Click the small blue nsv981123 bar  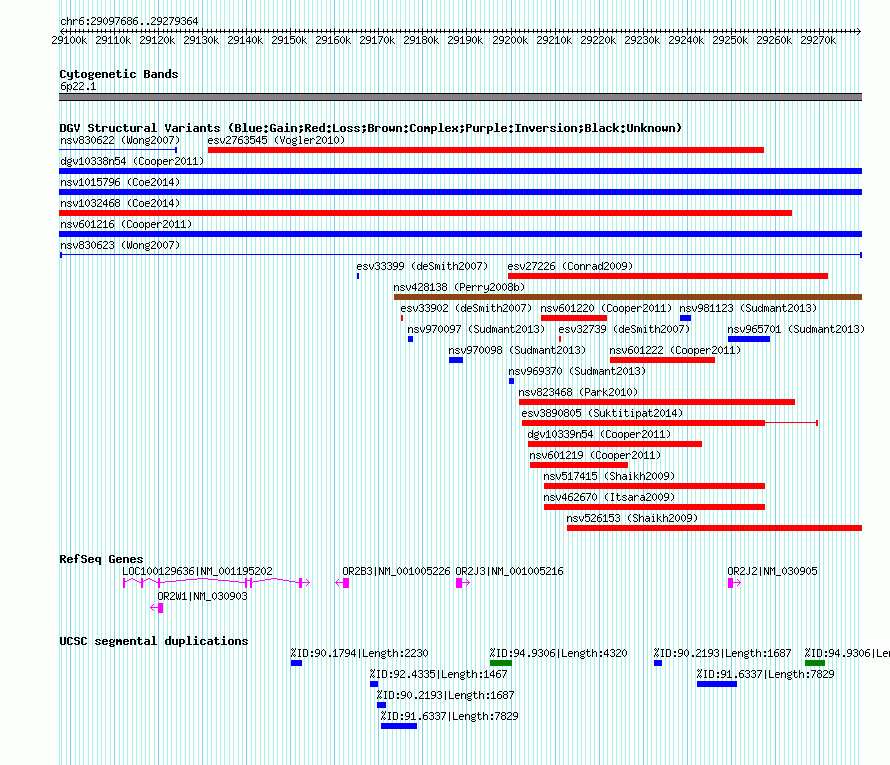click(685, 318)
